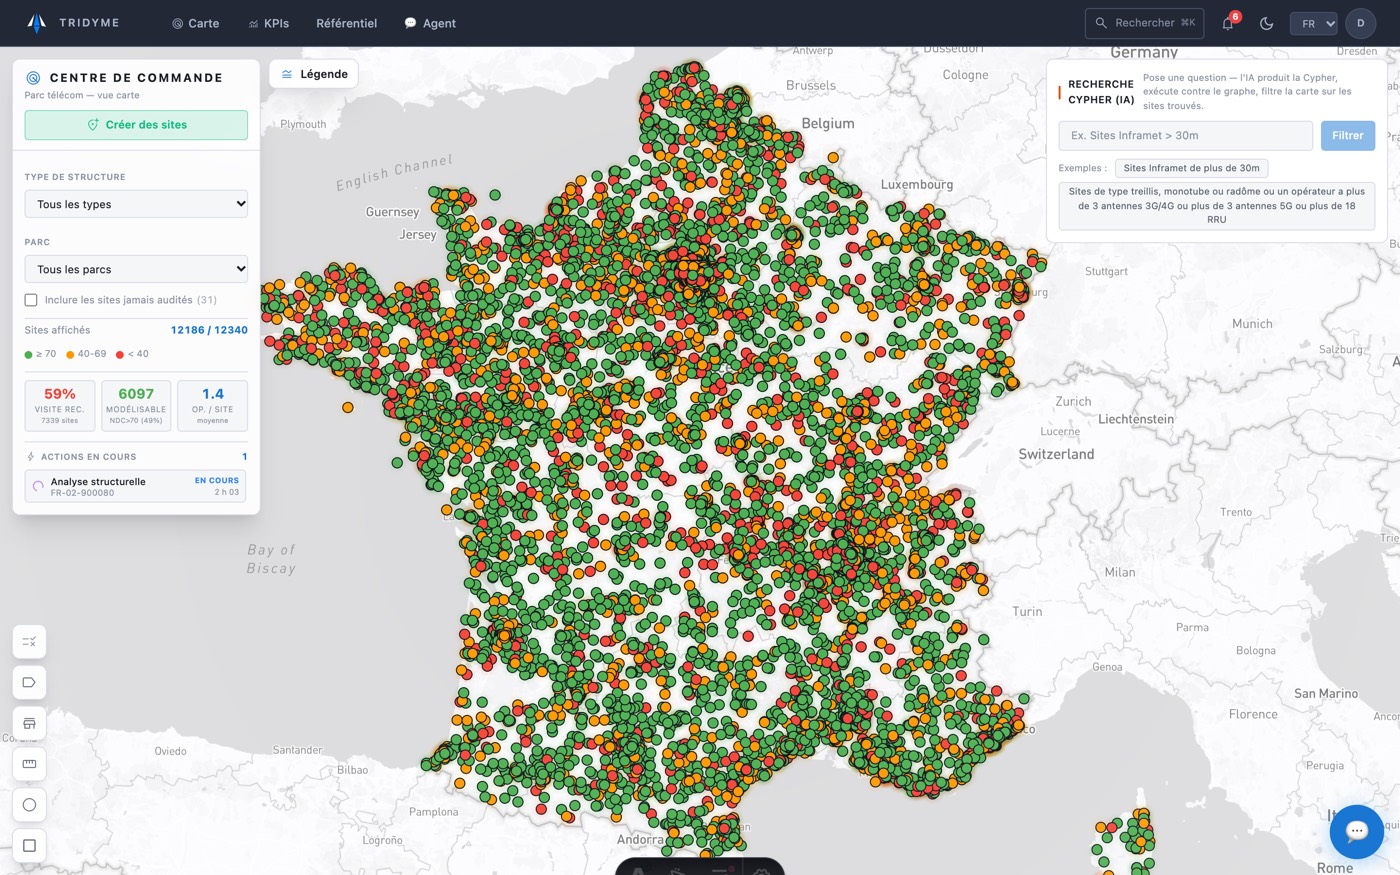Toggle dark mode with the moon icon
The width and height of the screenshot is (1400, 875).
pos(1266,23)
